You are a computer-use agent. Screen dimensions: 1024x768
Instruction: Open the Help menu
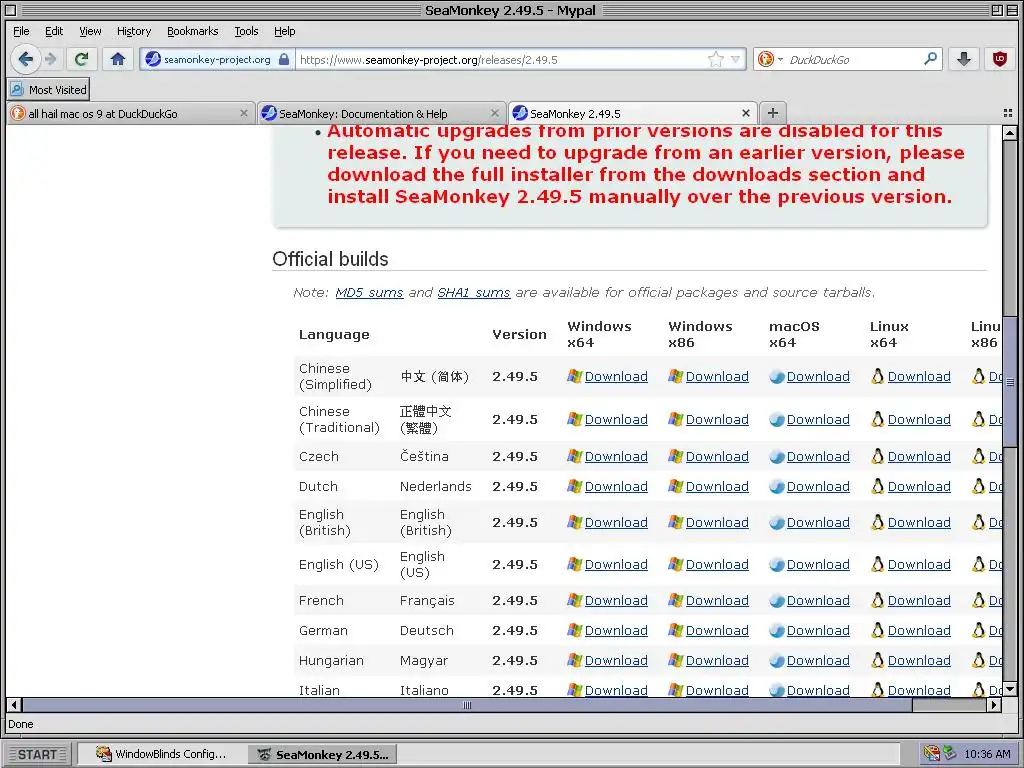click(x=284, y=31)
